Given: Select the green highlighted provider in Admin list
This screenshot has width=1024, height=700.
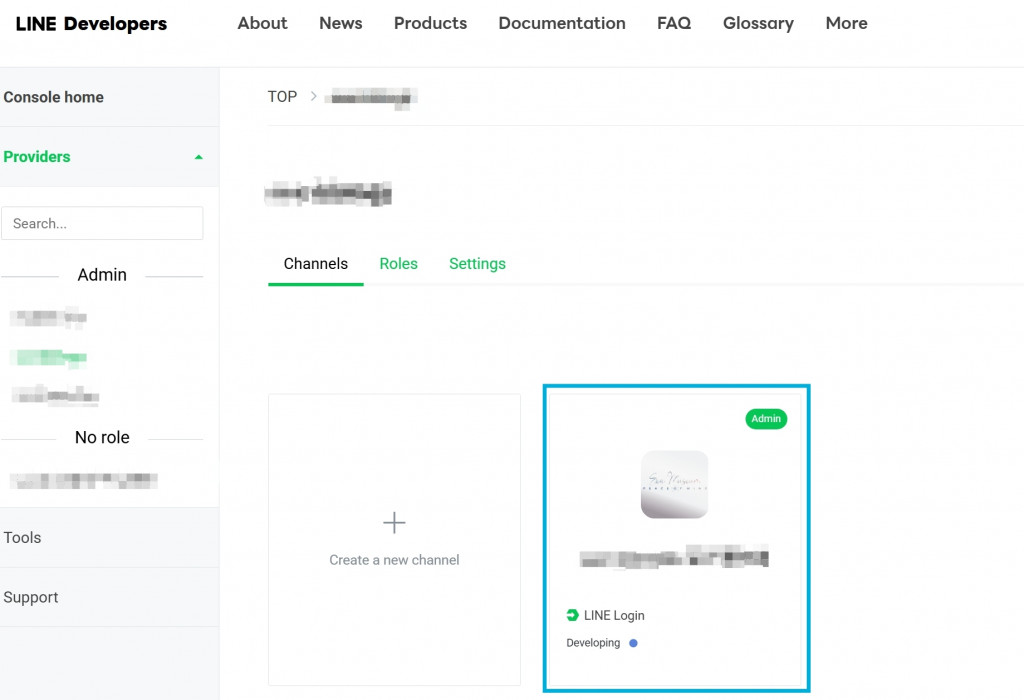Looking at the screenshot, I should pyautogui.click(x=48, y=357).
